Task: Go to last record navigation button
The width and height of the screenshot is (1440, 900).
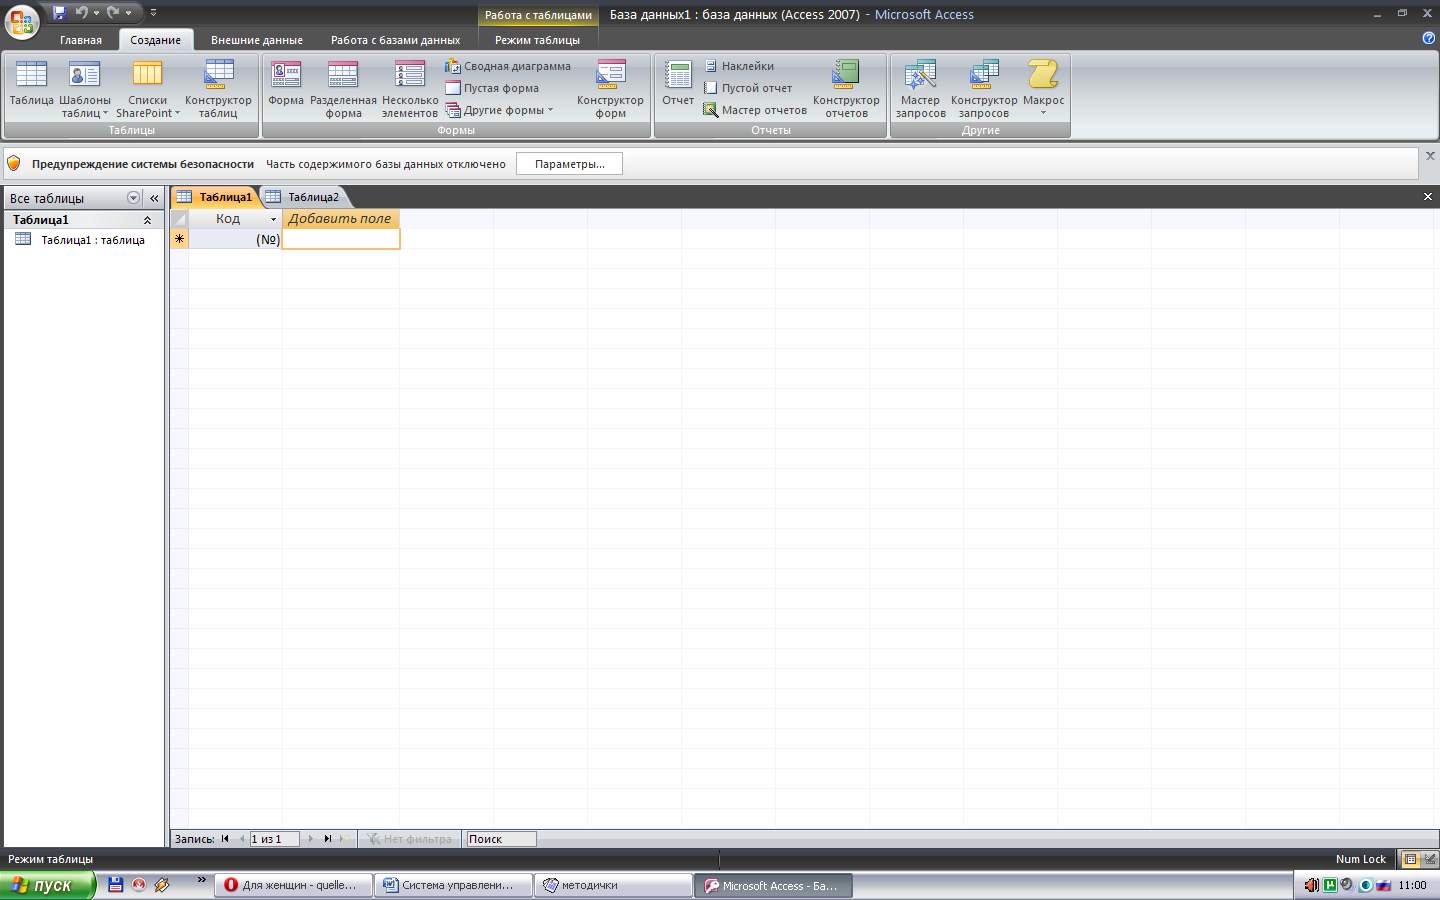Action: point(328,839)
